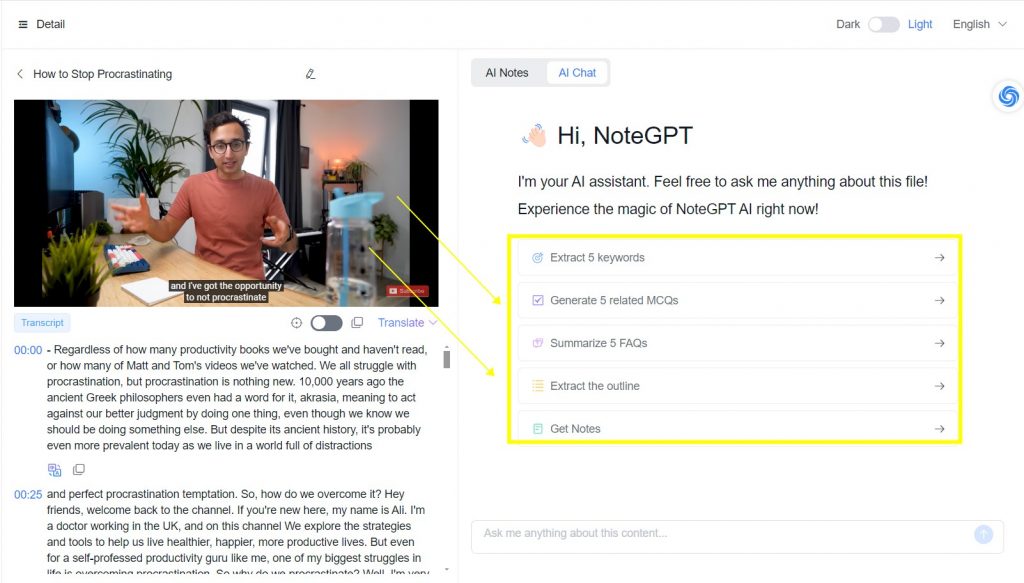The height and width of the screenshot is (583, 1024).
Task: Click the send arrow in the chat input
Action: [x=983, y=533]
